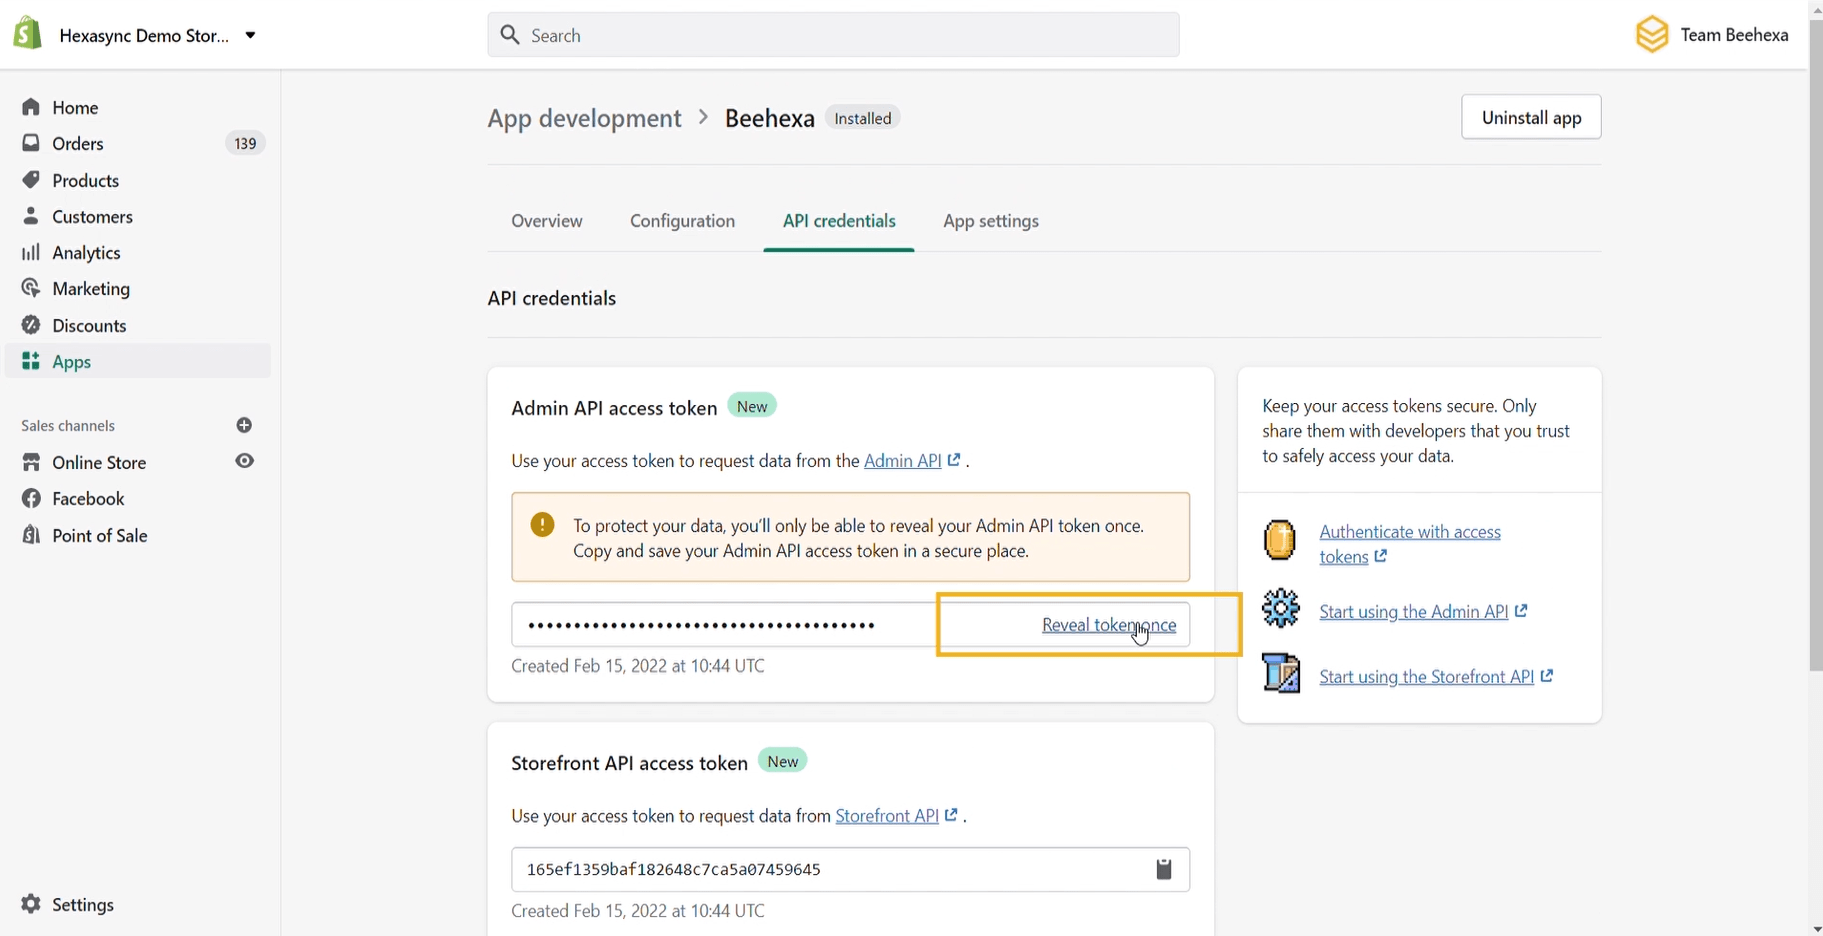
Task: Switch to the Configuration tab
Action: tap(682, 221)
